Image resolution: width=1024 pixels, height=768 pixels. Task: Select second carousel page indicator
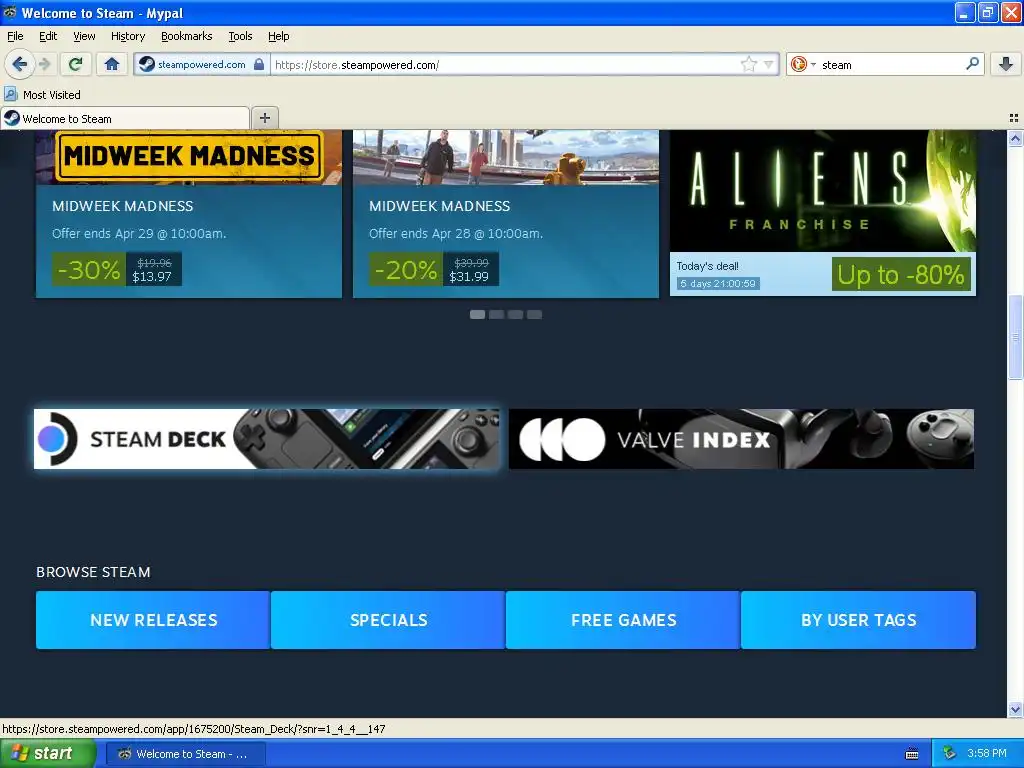pyautogui.click(x=496, y=315)
